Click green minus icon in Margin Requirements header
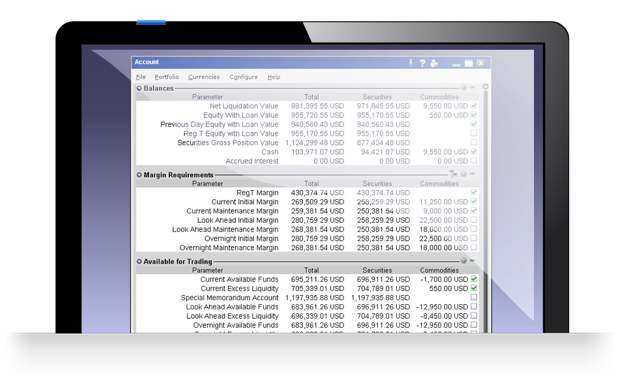The width and height of the screenshot is (617, 380). click(472, 173)
